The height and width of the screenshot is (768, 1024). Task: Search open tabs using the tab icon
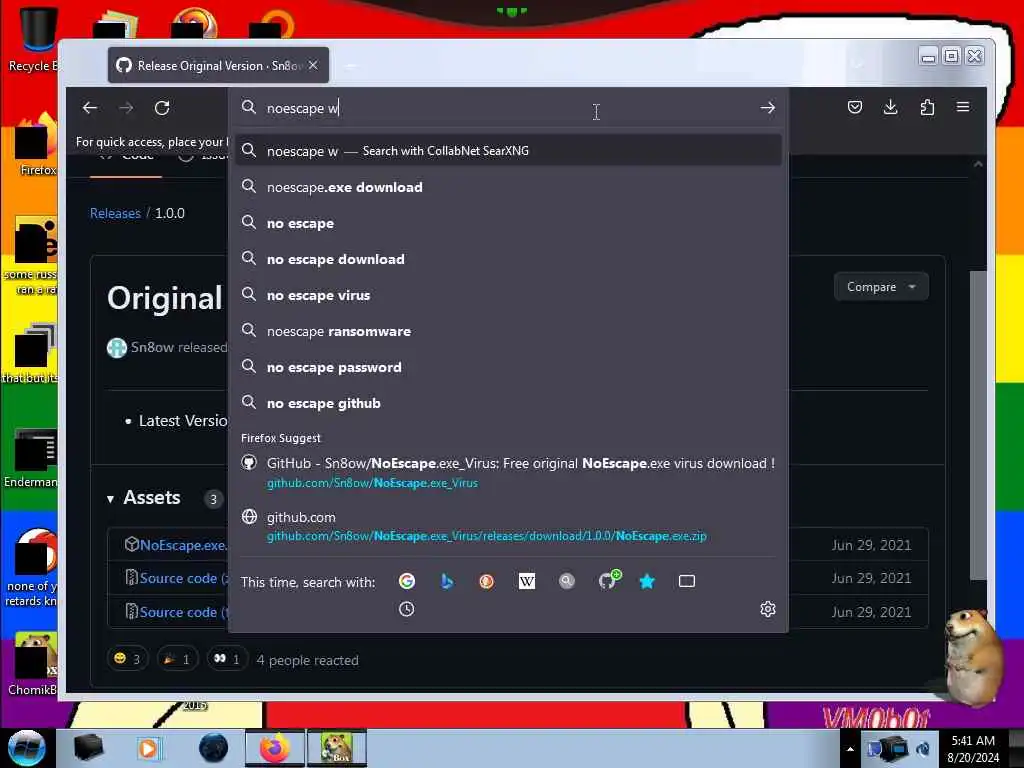(x=686, y=581)
